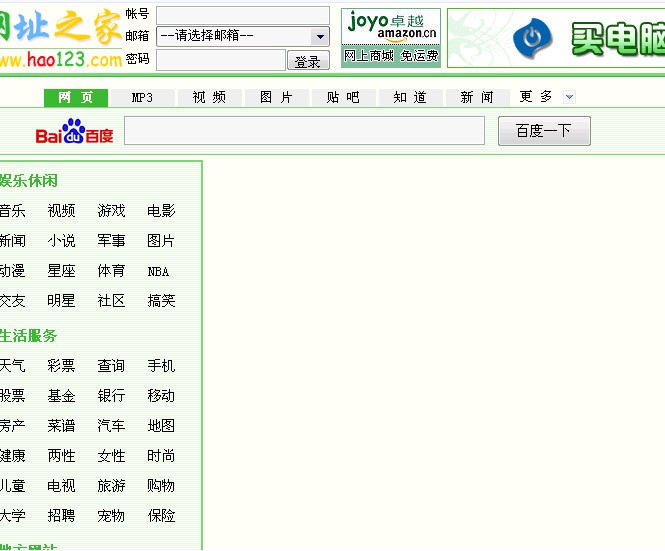Open the 招聘 link

pyautogui.click(x=61, y=516)
